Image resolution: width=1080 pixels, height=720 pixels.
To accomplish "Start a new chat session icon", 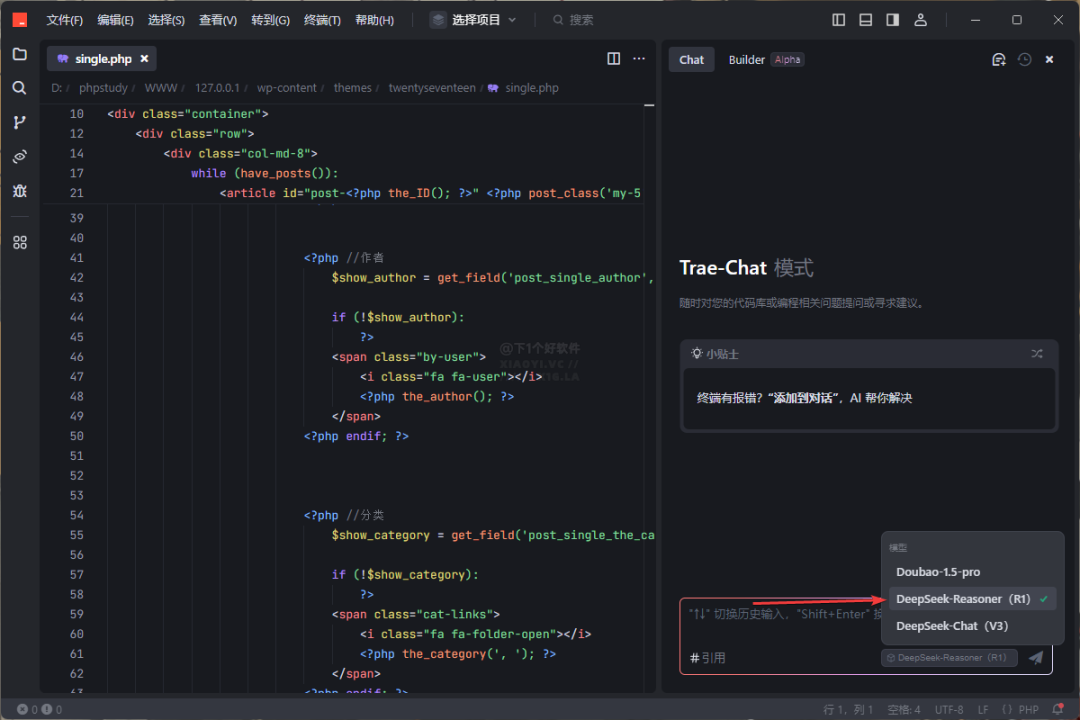I will pyautogui.click(x=998, y=60).
